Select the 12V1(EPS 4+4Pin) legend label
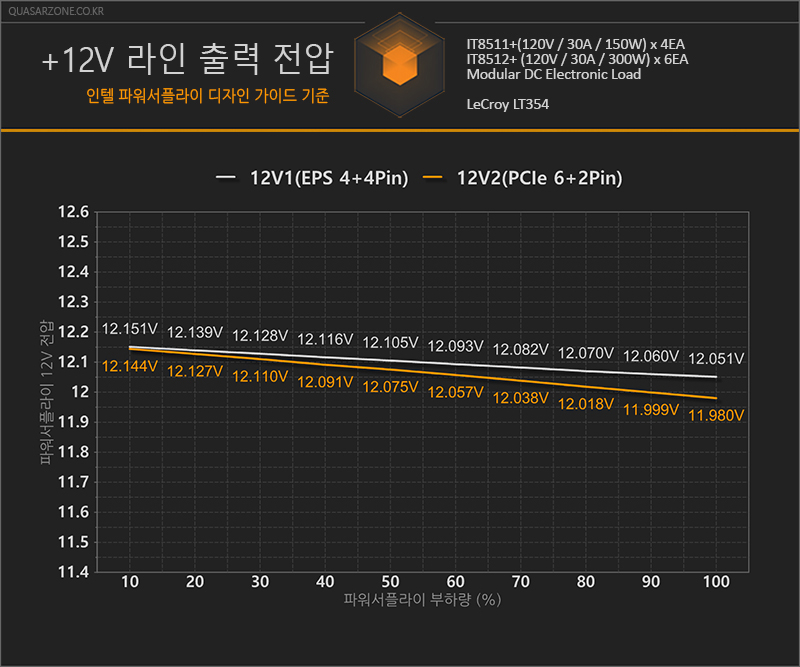Image resolution: width=800 pixels, height=667 pixels. tap(329, 178)
